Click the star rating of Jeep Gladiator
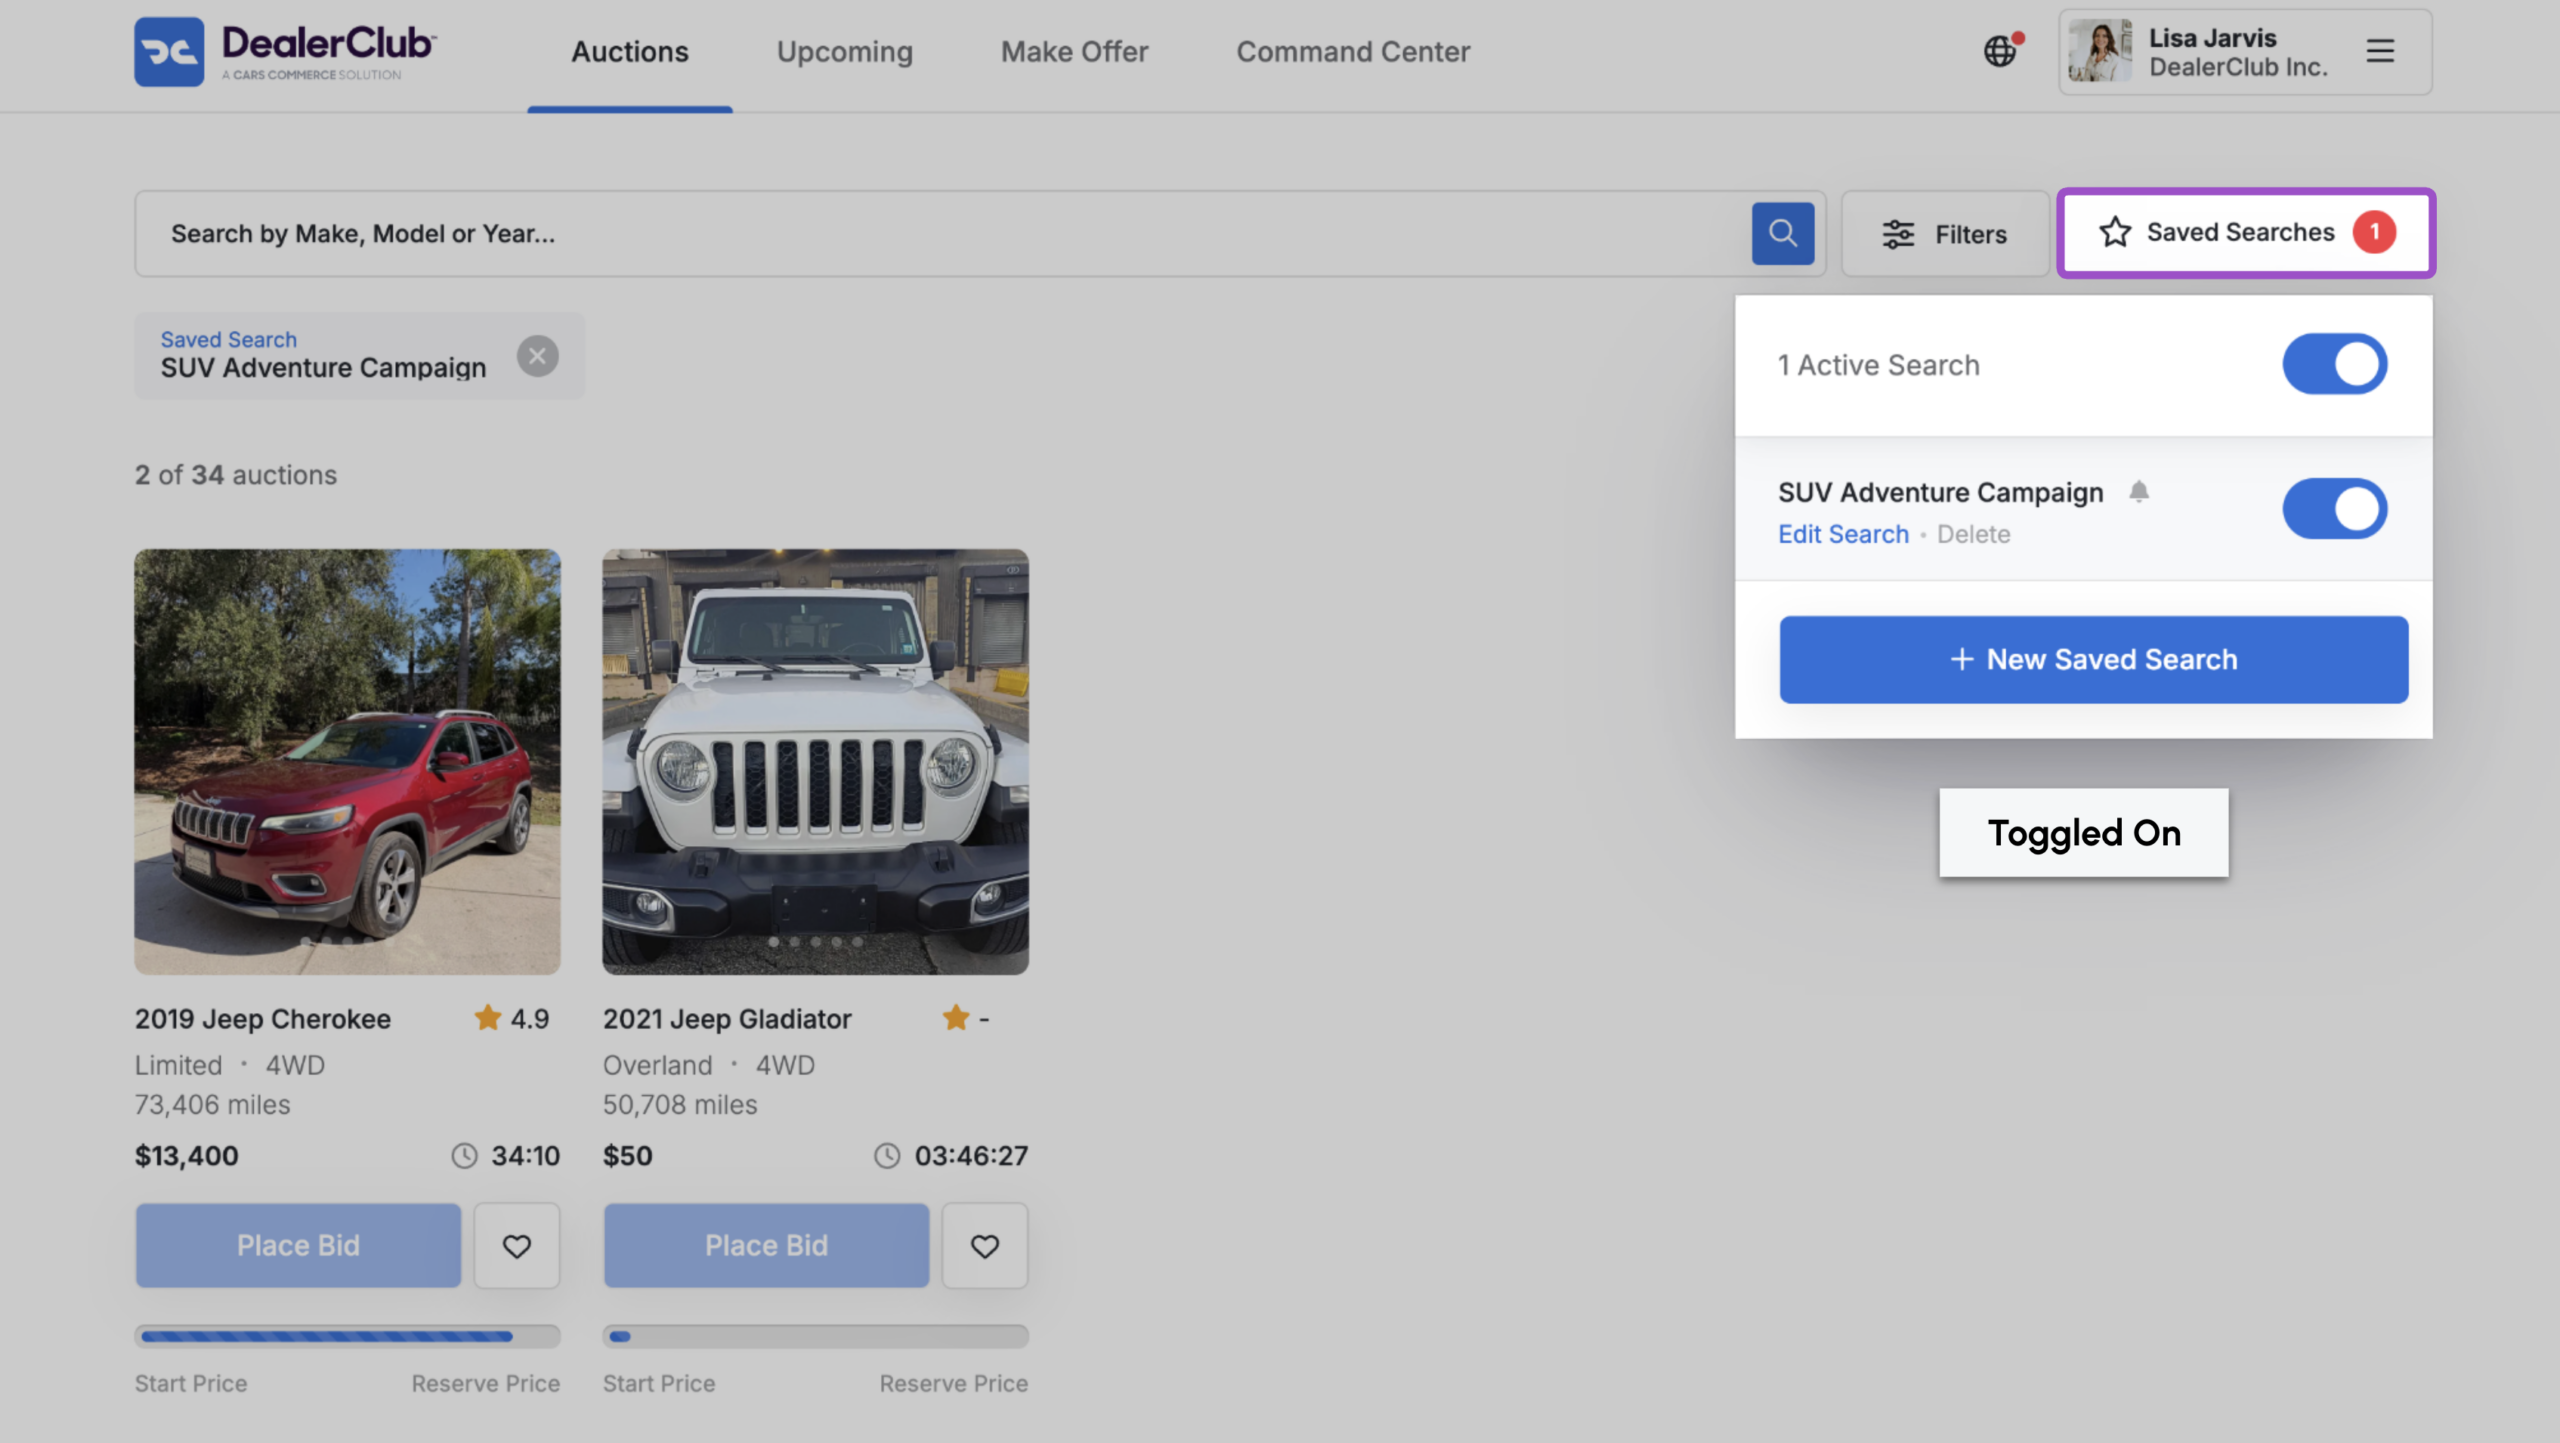This screenshot has height=1443, width=2560. [x=965, y=1018]
